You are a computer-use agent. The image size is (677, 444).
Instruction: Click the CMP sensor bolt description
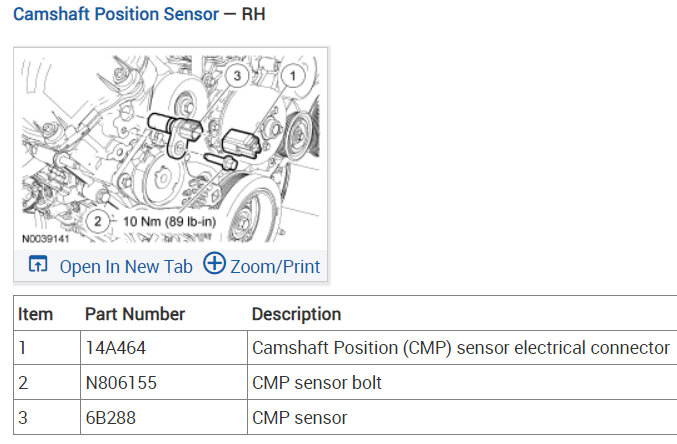317,383
